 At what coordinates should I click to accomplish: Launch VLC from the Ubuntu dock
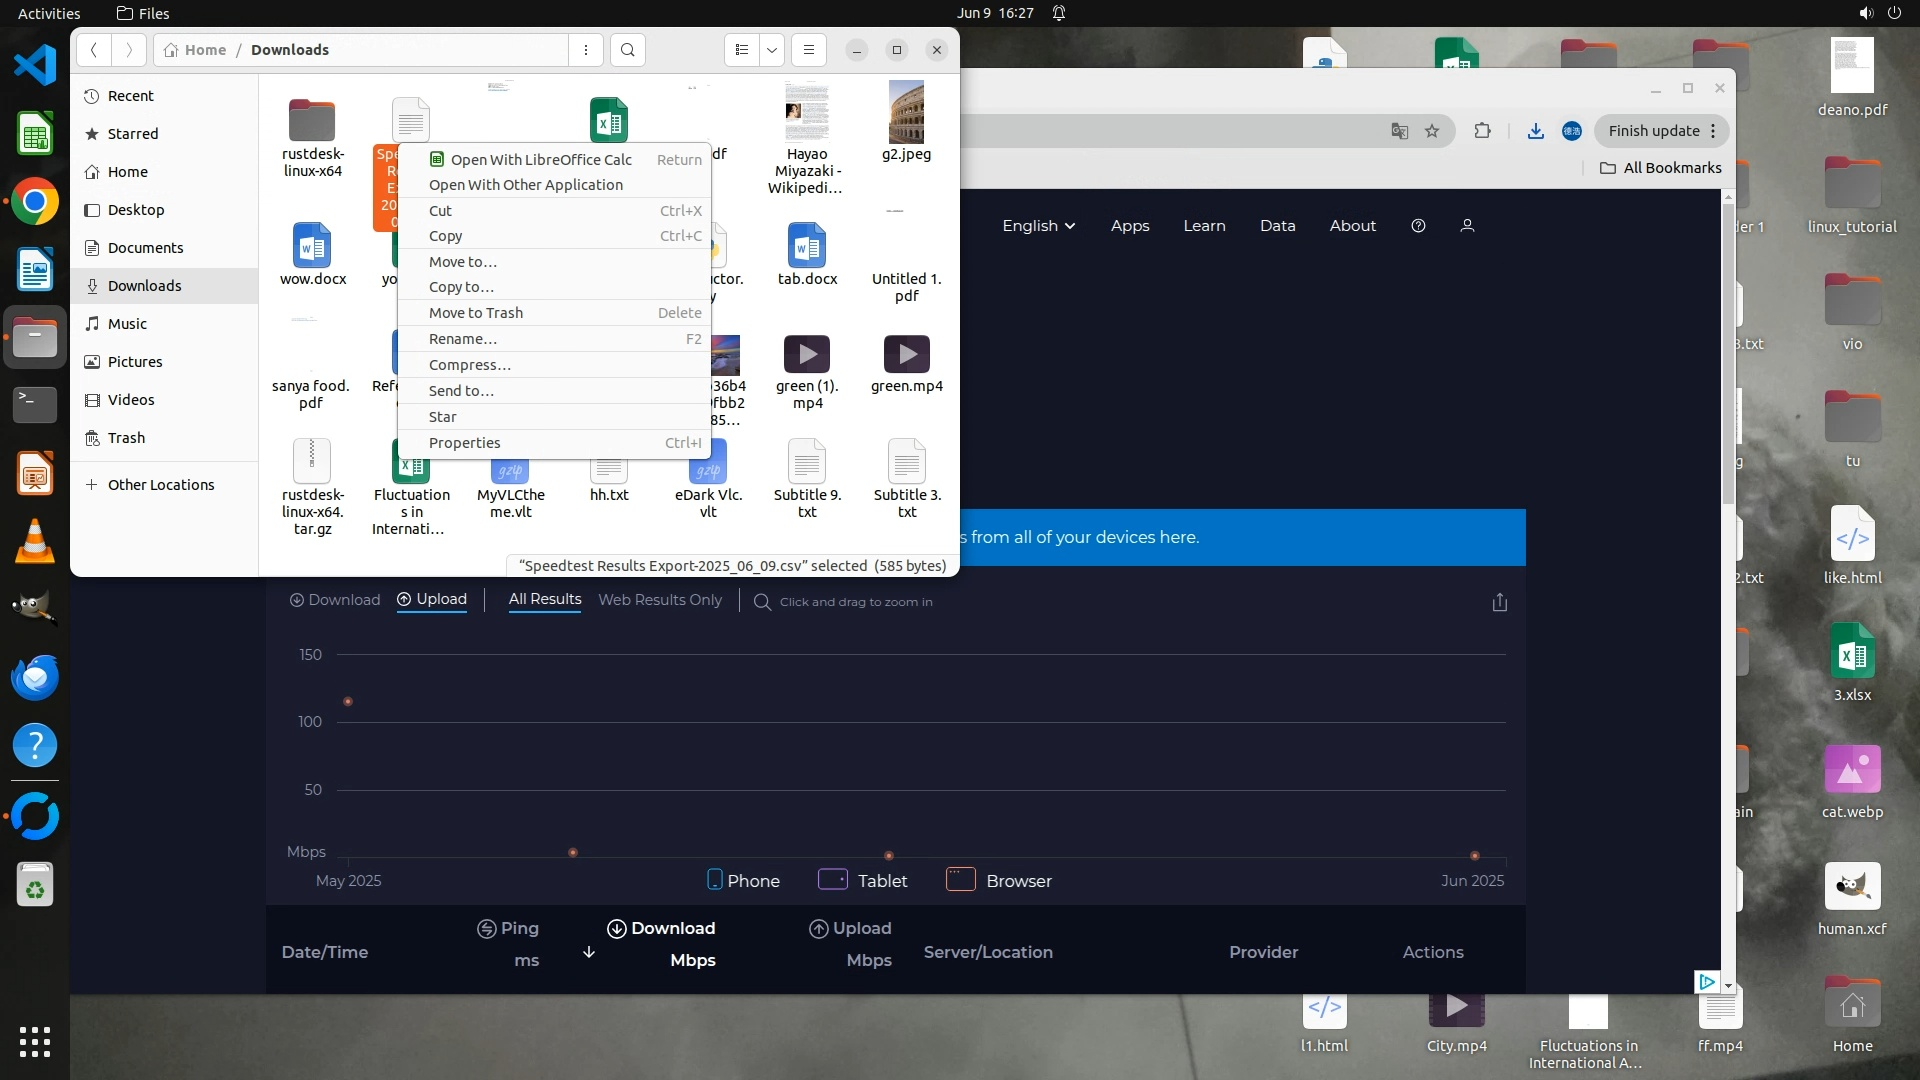[34, 541]
